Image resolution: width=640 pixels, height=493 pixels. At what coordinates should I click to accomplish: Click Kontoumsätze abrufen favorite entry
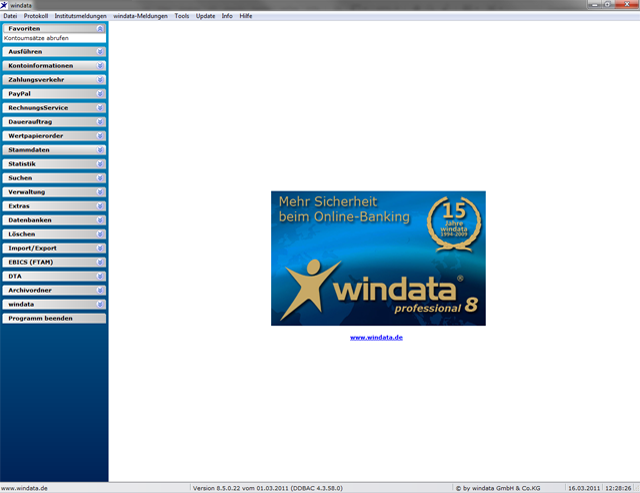(x=36, y=38)
